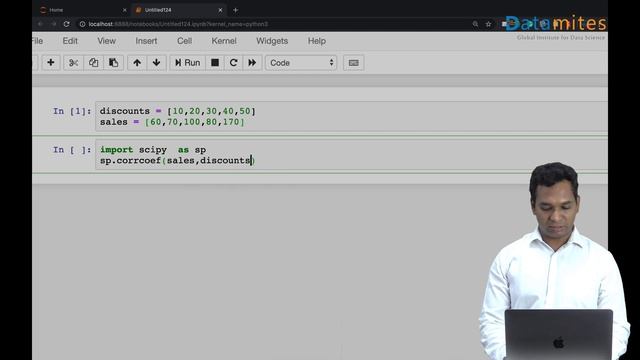
Task: Bookmark this page with the star icon
Action: [488, 24]
